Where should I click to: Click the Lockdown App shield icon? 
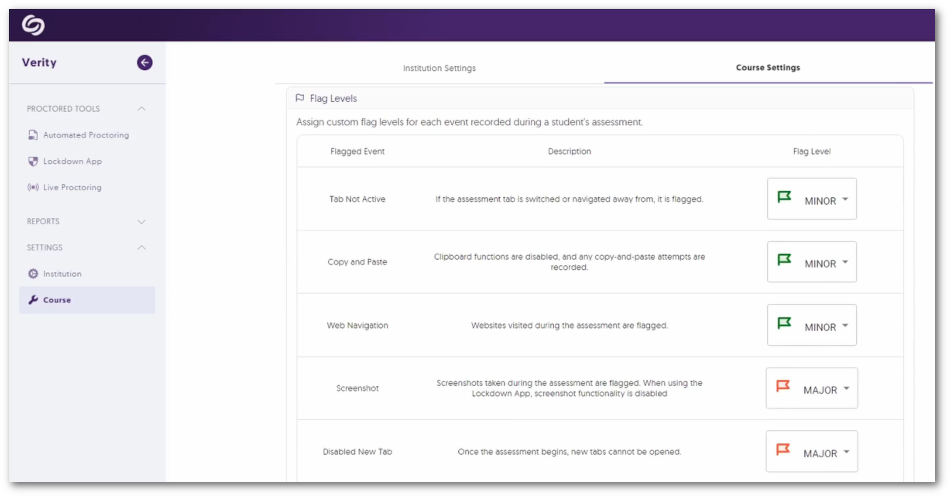click(x=33, y=161)
